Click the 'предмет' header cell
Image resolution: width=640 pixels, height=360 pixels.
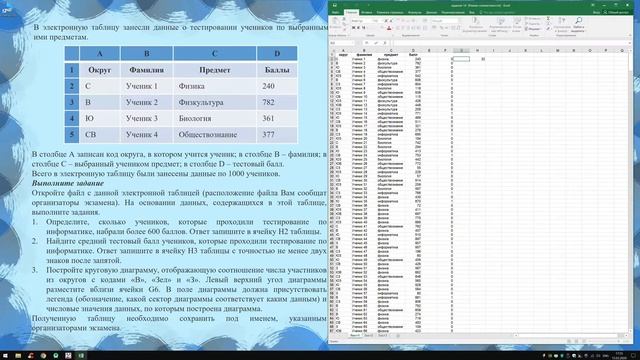pyautogui.click(x=391, y=55)
